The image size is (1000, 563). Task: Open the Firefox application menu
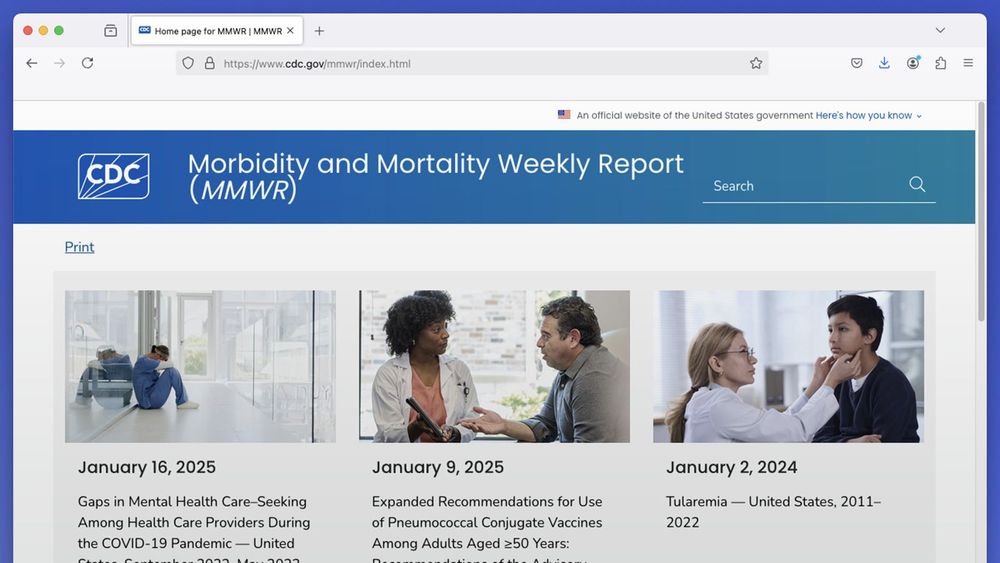(968, 63)
